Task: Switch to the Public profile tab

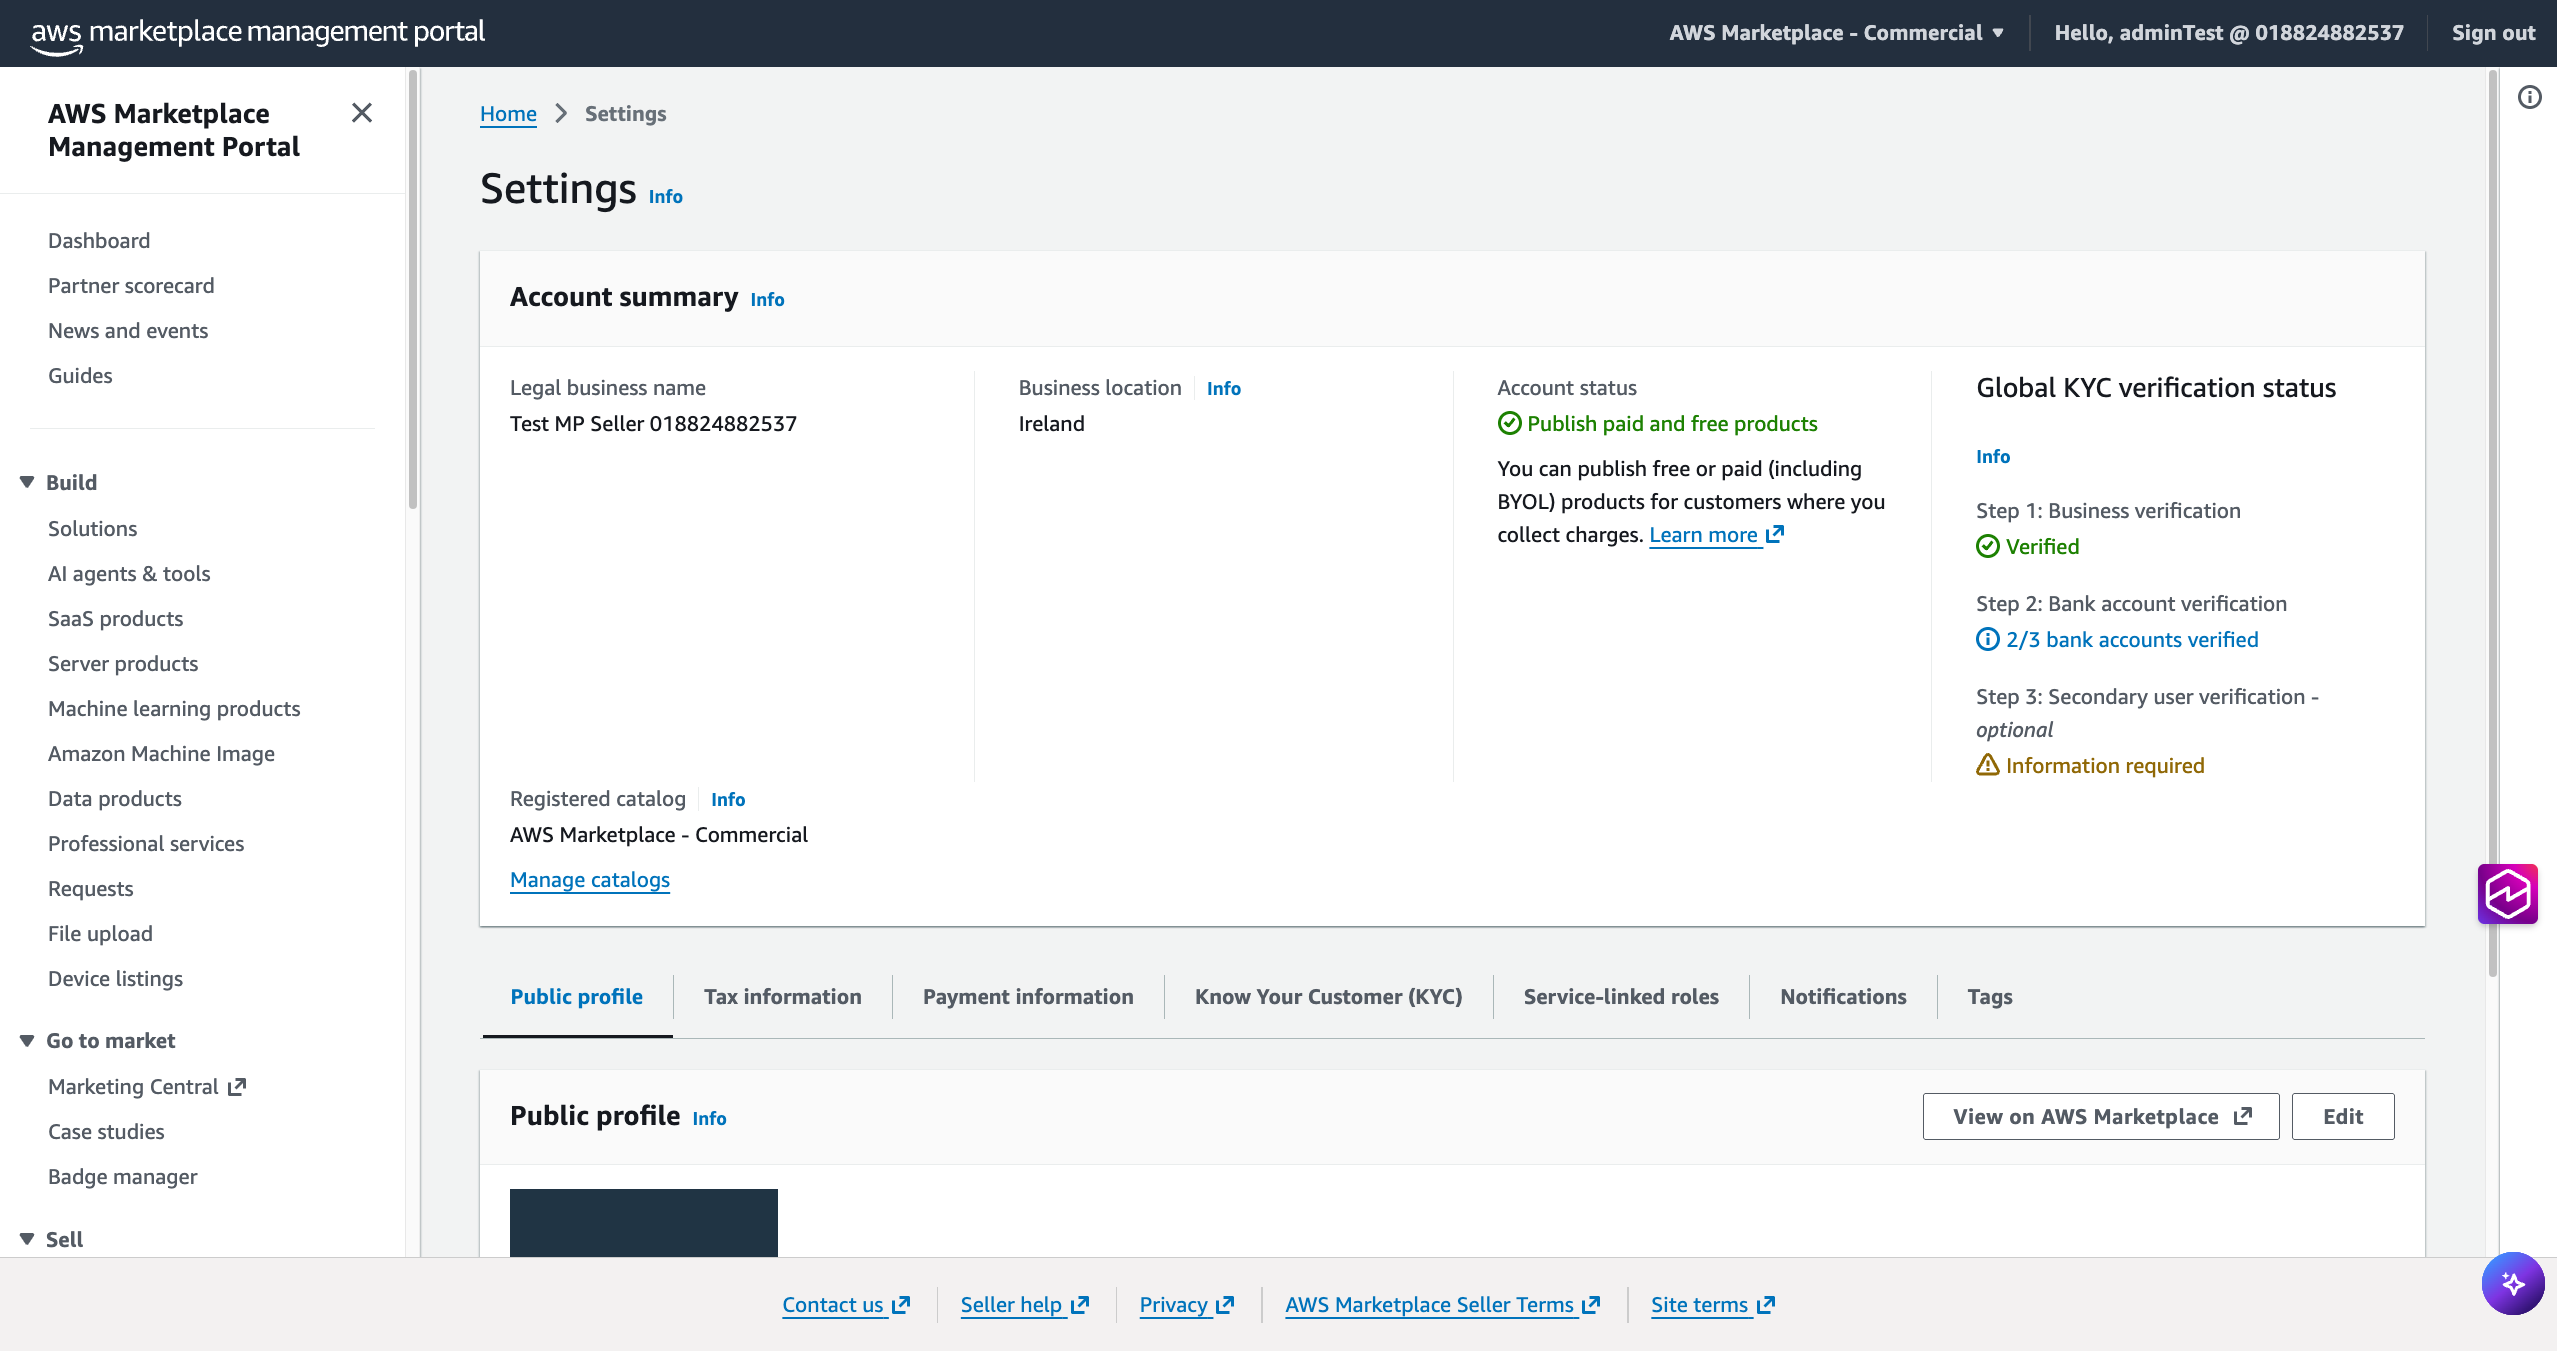Action: [x=577, y=996]
